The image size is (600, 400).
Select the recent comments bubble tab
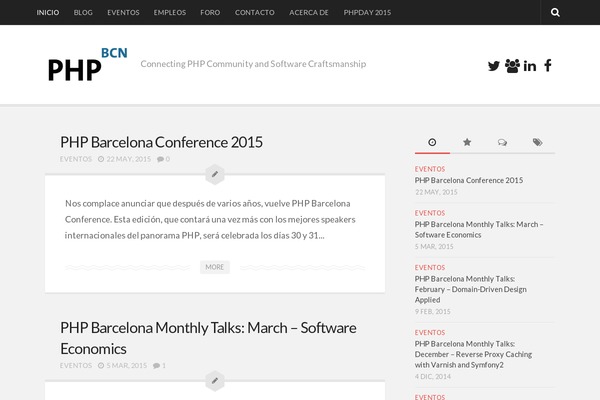point(502,142)
